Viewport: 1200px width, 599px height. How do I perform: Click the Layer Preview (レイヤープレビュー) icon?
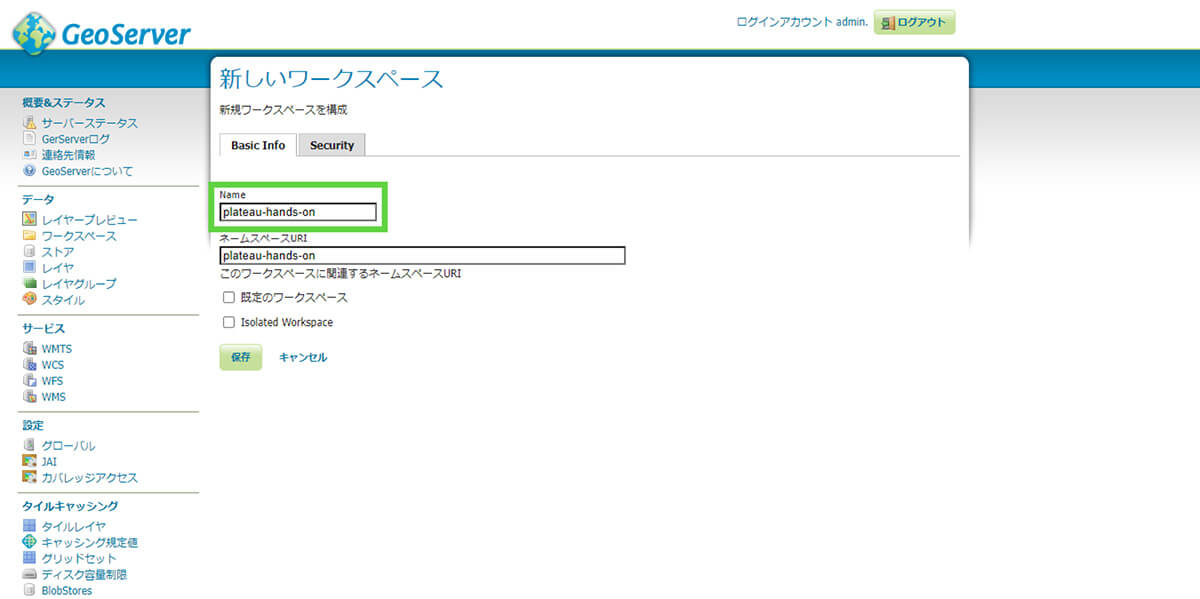(x=30, y=220)
